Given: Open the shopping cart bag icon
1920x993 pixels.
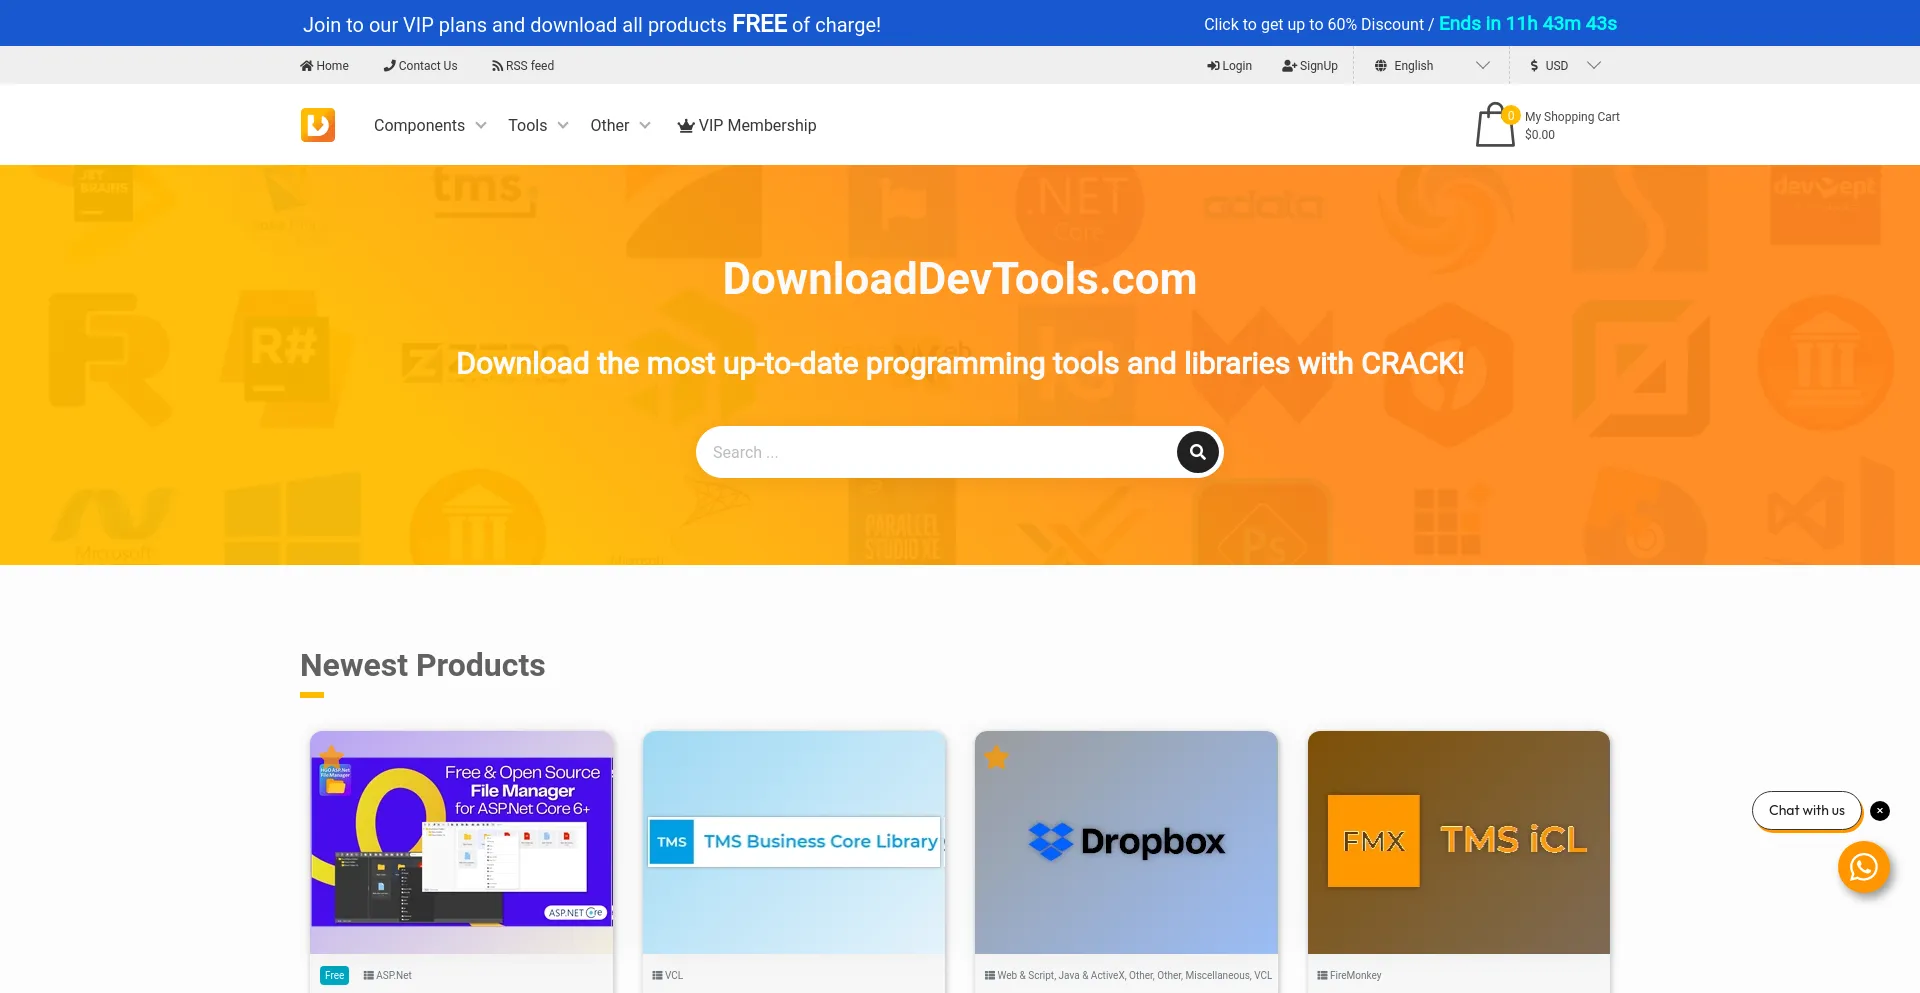Looking at the screenshot, I should [x=1495, y=125].
